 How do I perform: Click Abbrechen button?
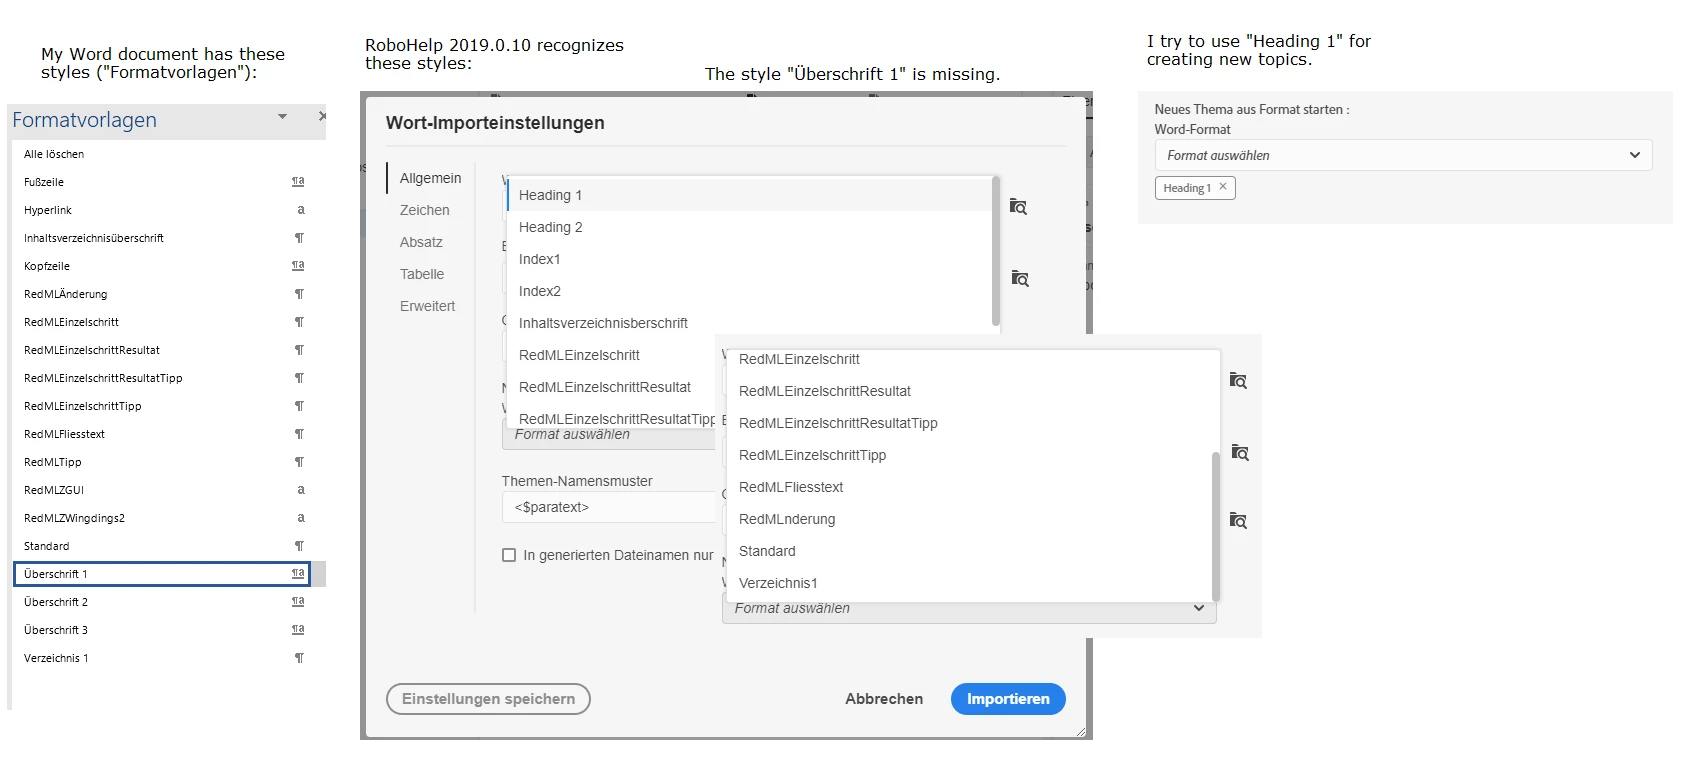pos(884,699)
